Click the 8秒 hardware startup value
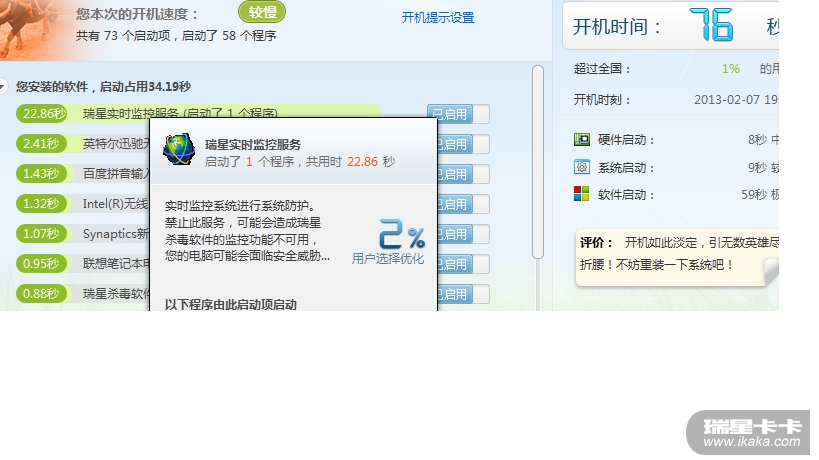The height and width of the screenshot is (460, 819). (x=757, y=139)
